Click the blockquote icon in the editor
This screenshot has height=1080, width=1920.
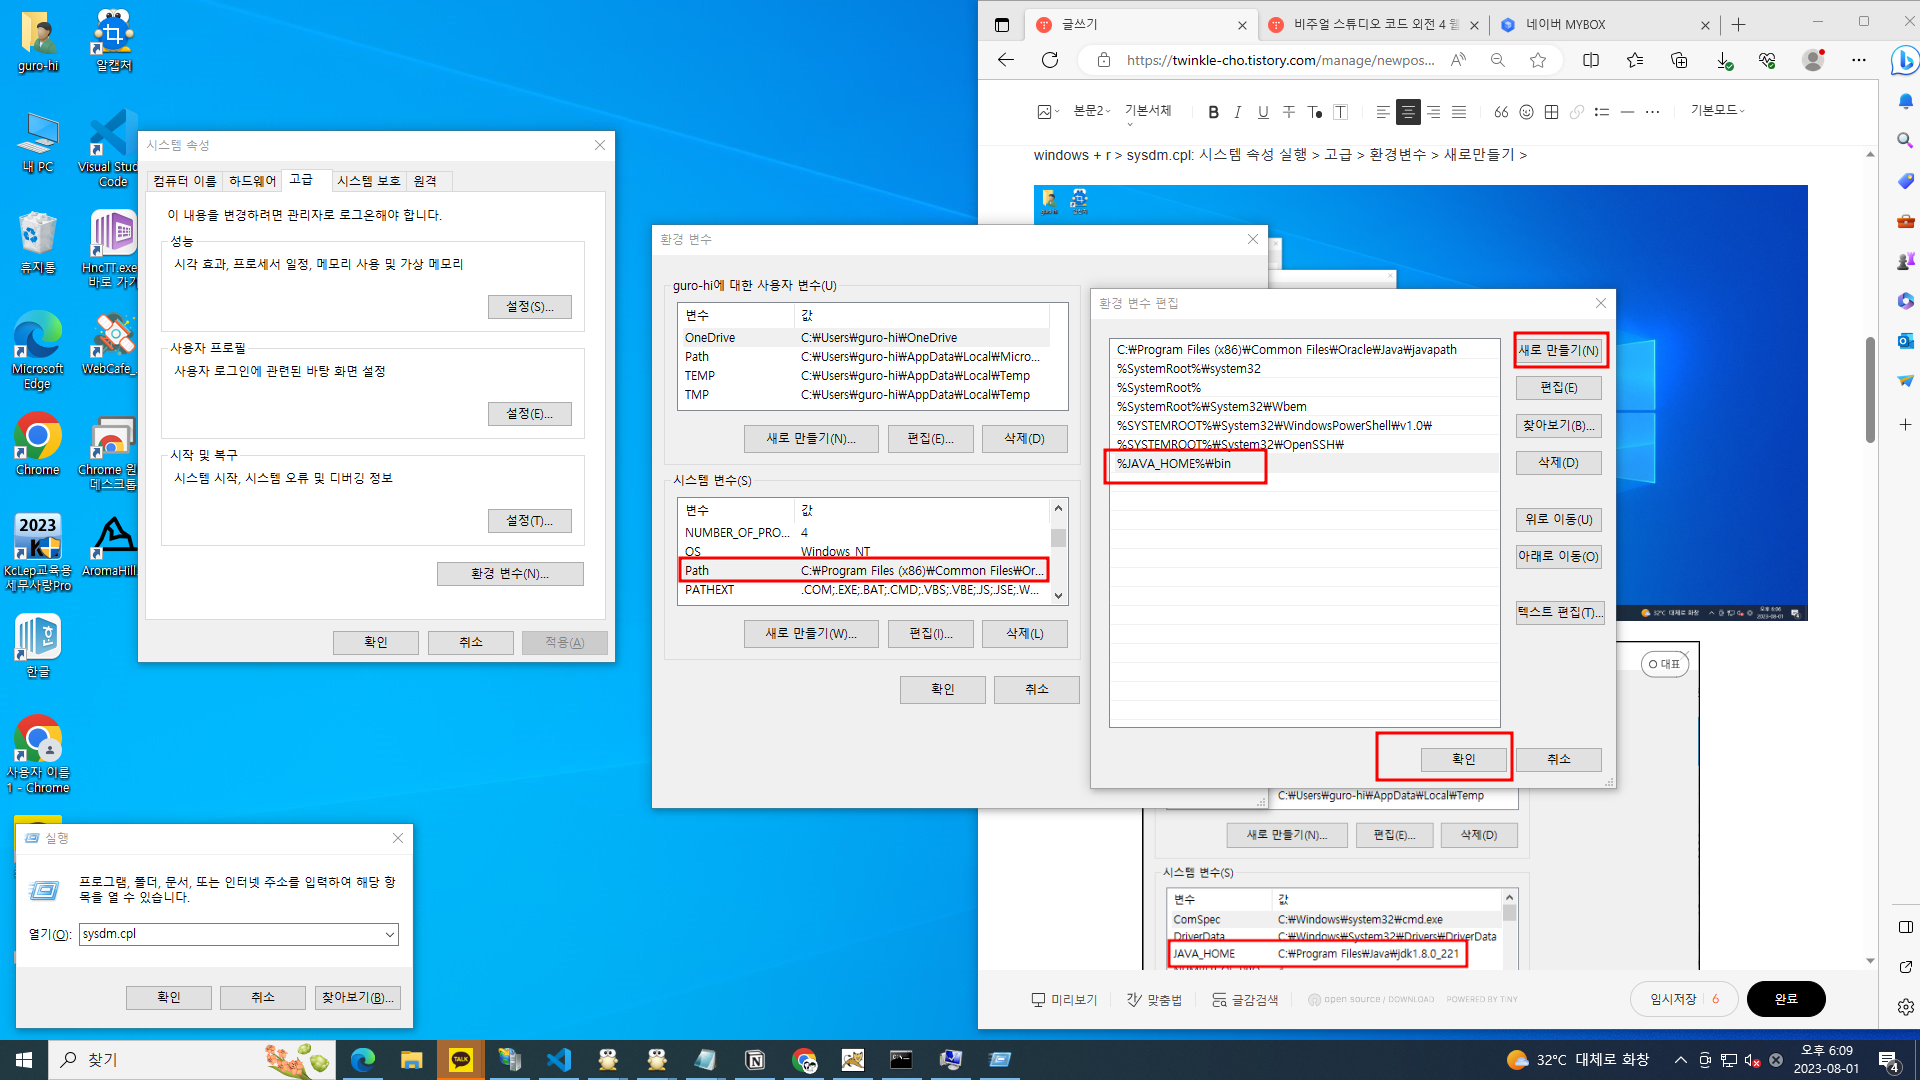pos(1501,112)
